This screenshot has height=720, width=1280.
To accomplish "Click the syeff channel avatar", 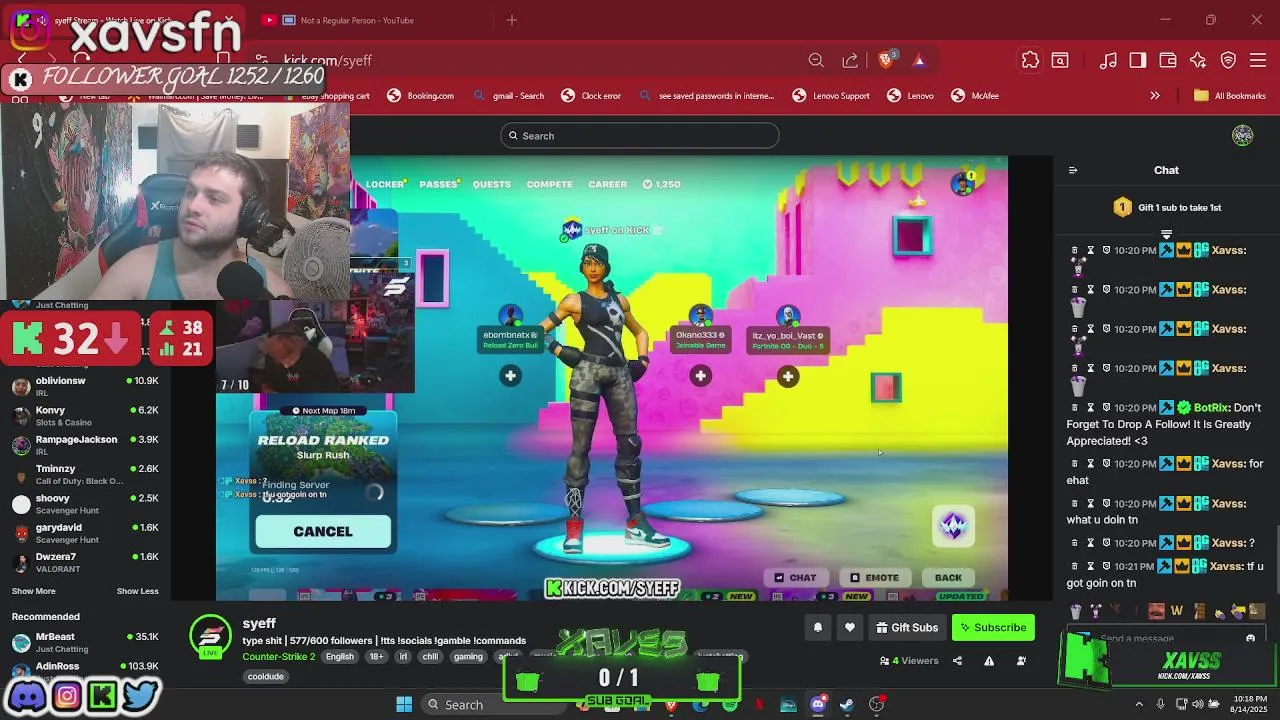I will pos(211,635).
